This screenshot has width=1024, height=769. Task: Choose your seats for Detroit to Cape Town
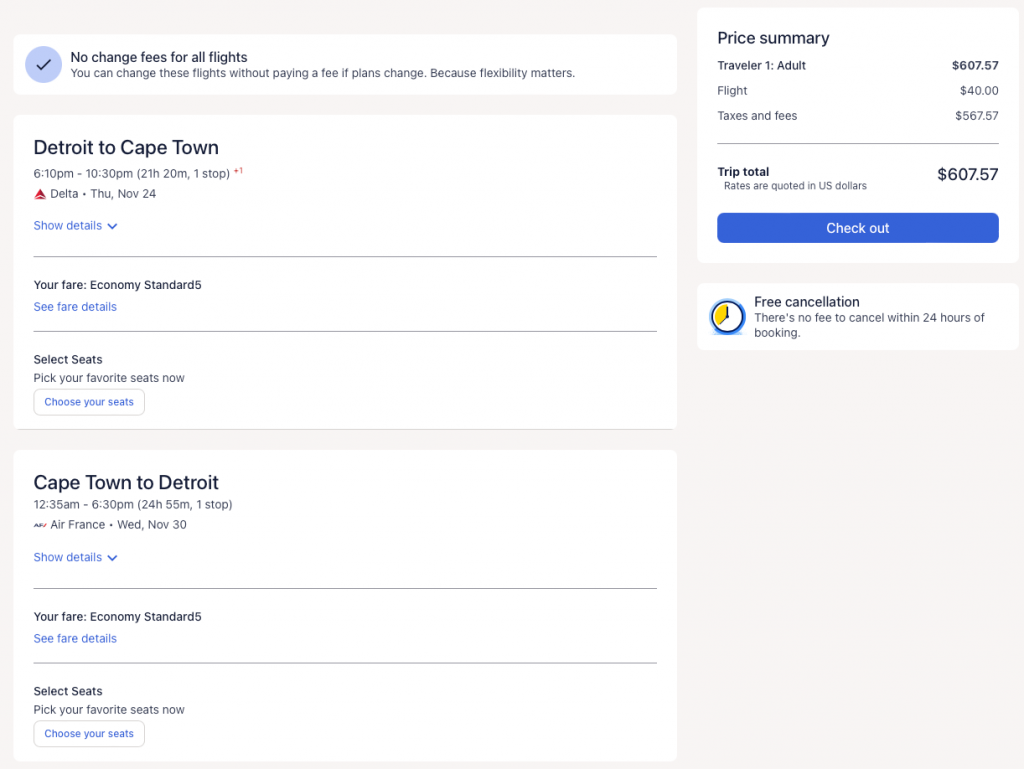(89, 402)
